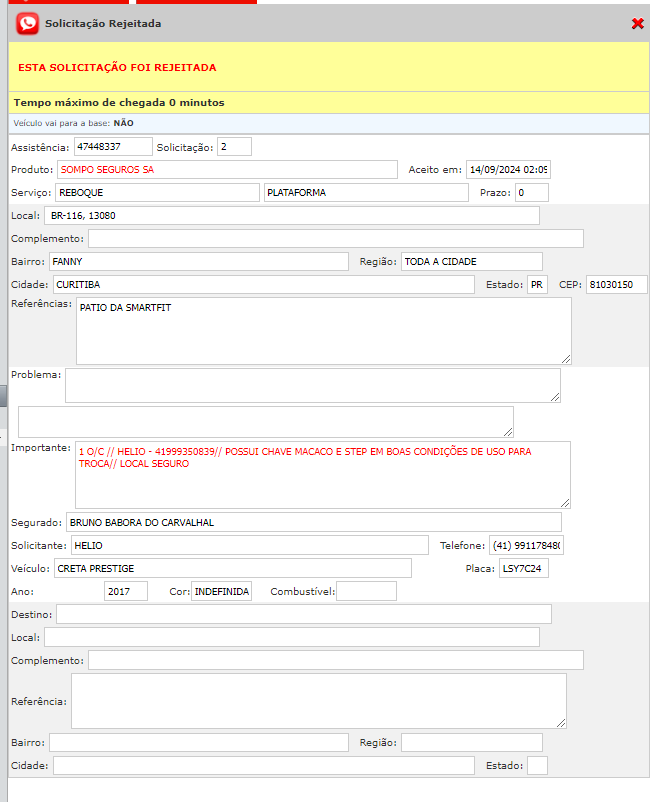Screen dimensions: 652x802
Task: Click the Região field showing TODA A CIDADE
Action: coord(471,261)
